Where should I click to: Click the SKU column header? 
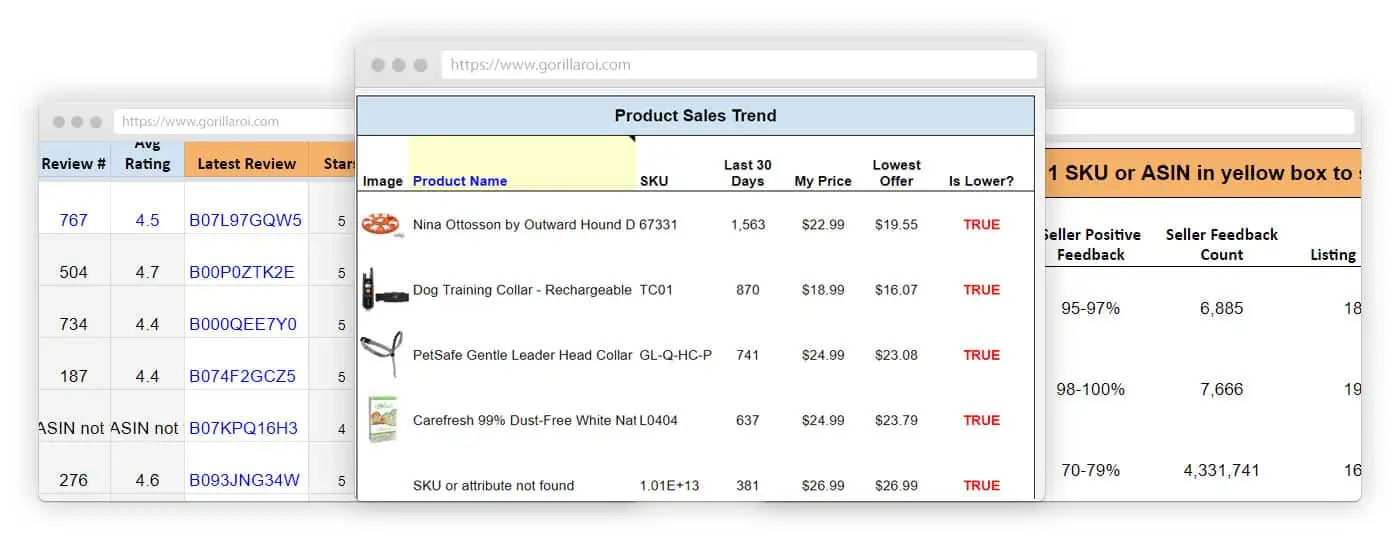pyautogui.click(x=654, y=181)
